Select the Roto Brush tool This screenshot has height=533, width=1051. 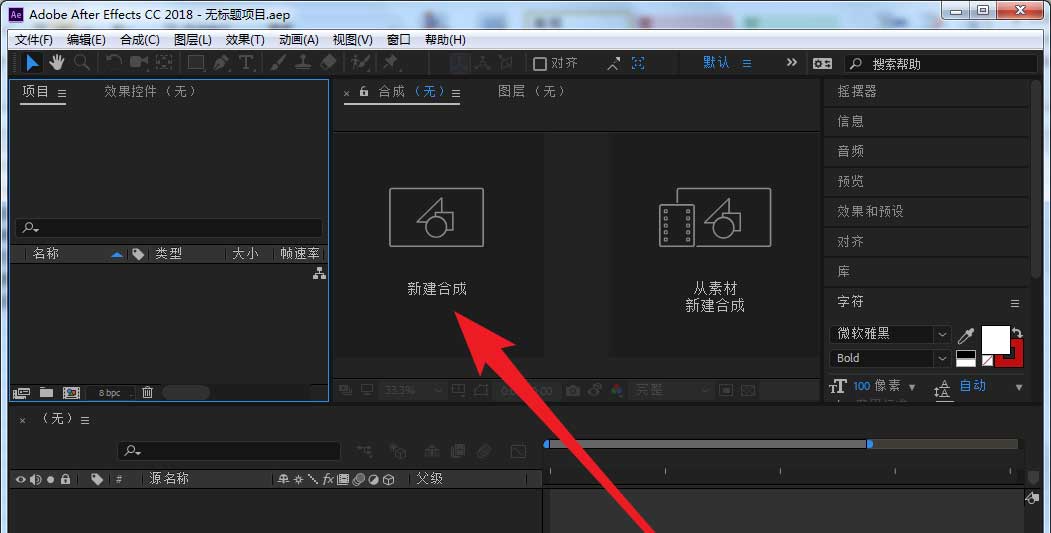361,63
